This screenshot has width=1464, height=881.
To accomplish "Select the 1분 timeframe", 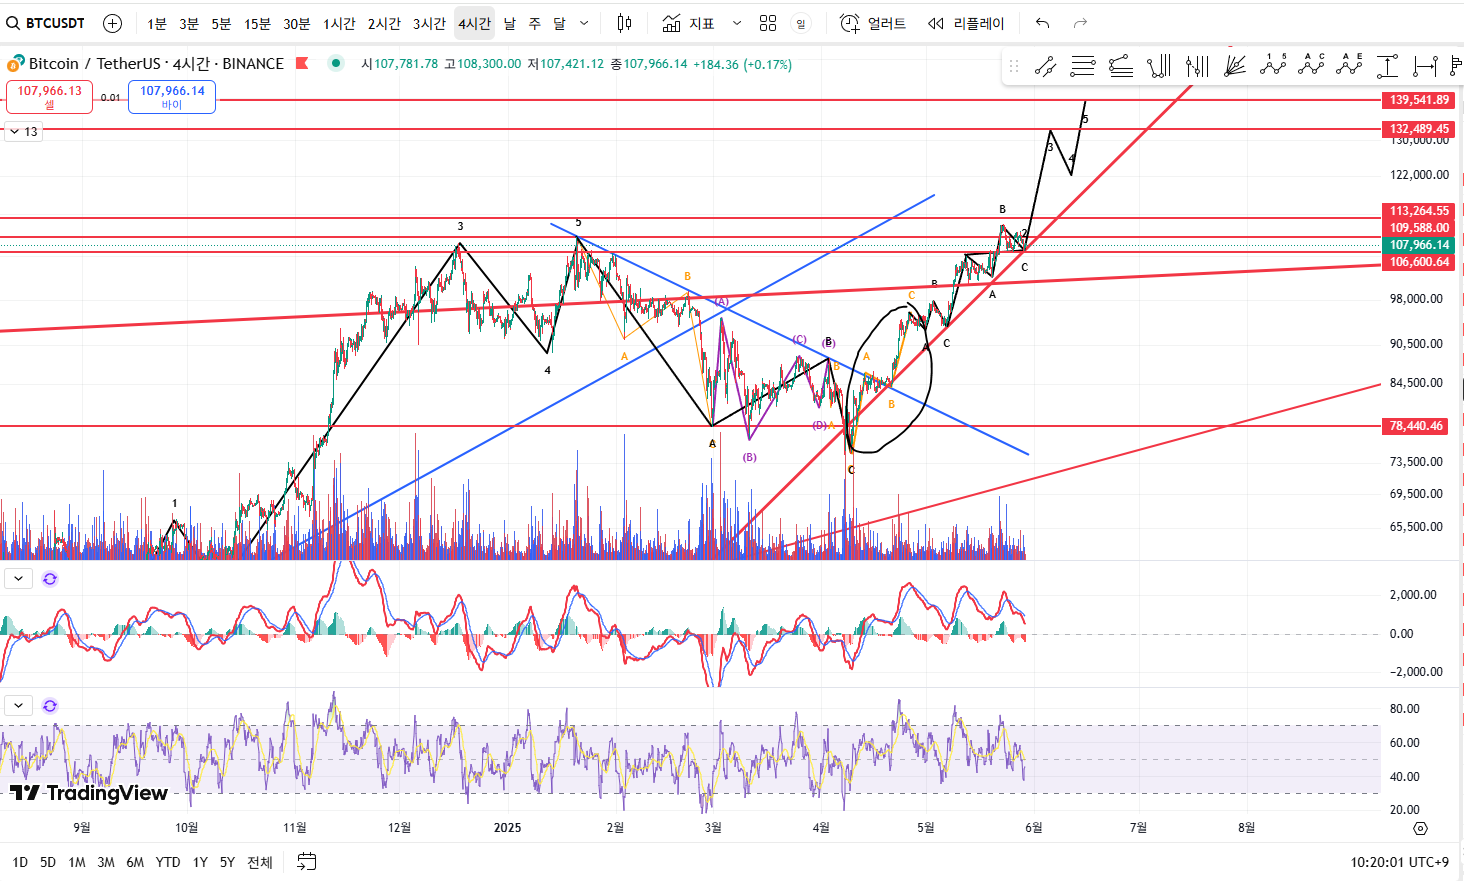I will coord(157,23).
